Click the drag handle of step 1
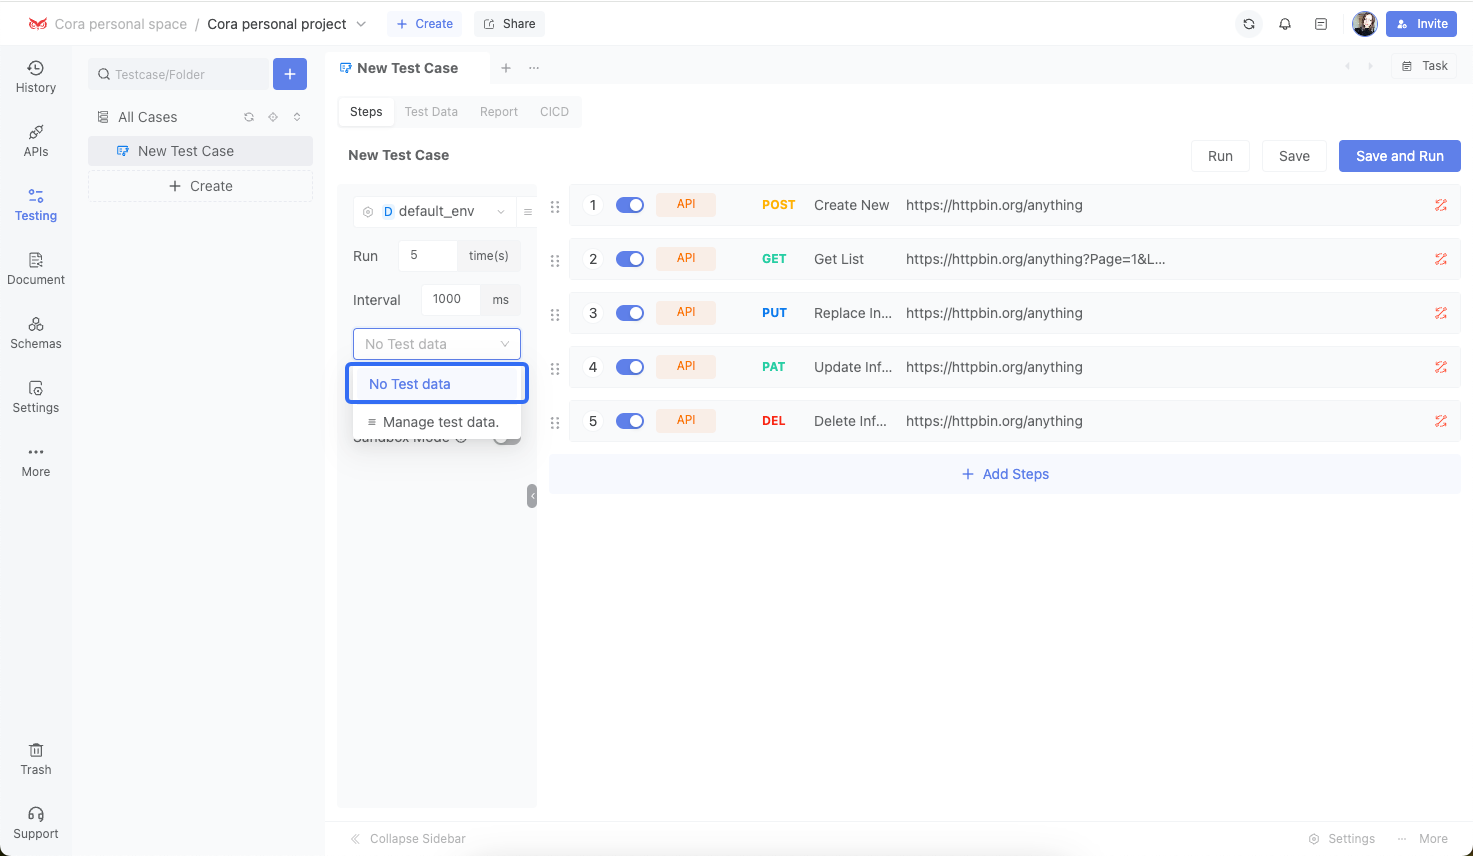 555,207
